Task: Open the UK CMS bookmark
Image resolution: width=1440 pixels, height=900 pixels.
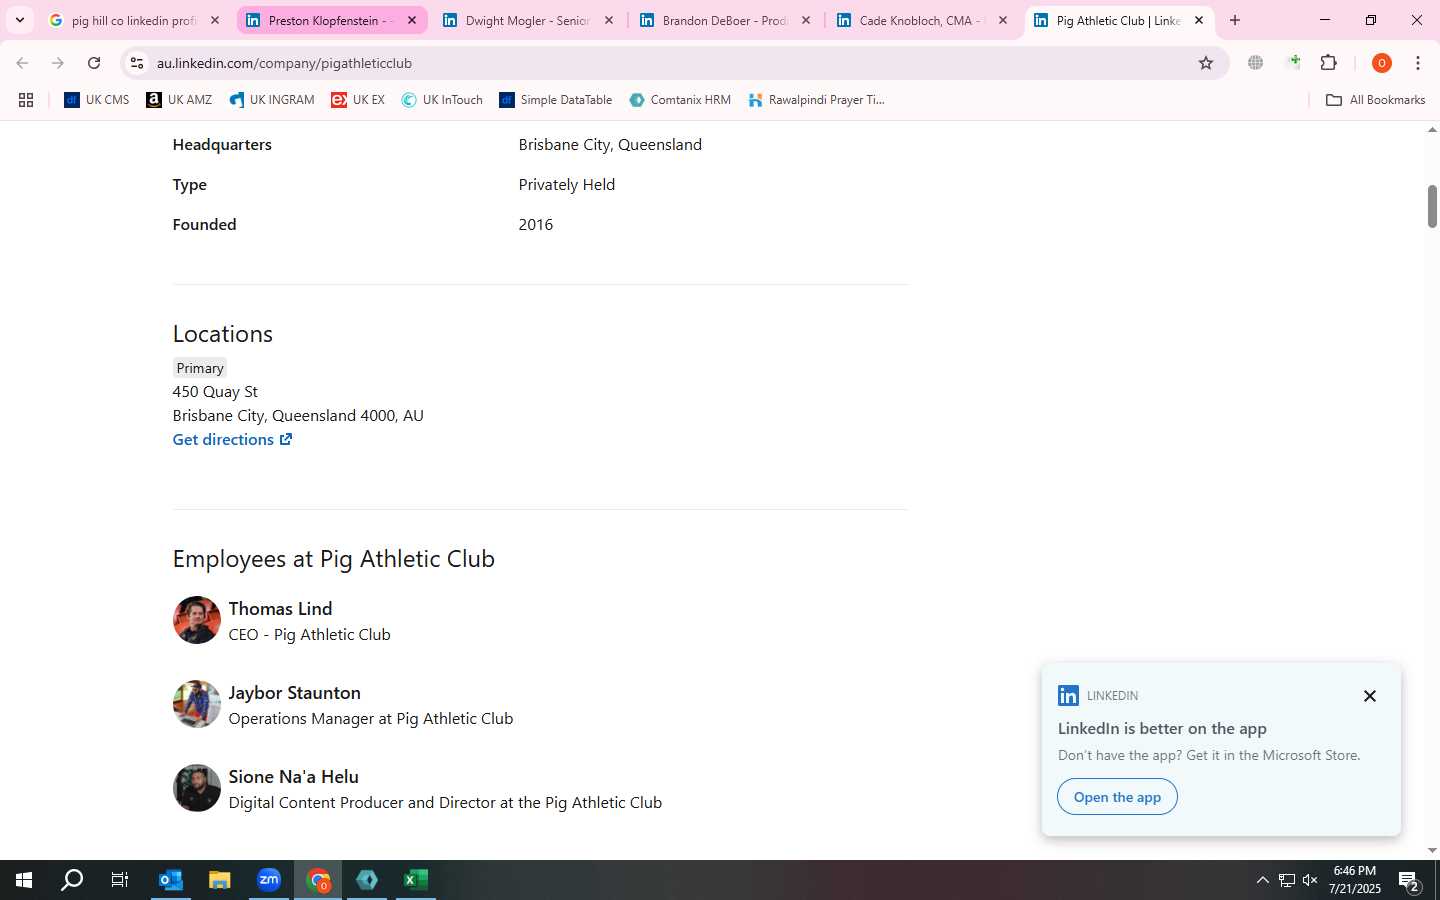Action: pos(97,100)
